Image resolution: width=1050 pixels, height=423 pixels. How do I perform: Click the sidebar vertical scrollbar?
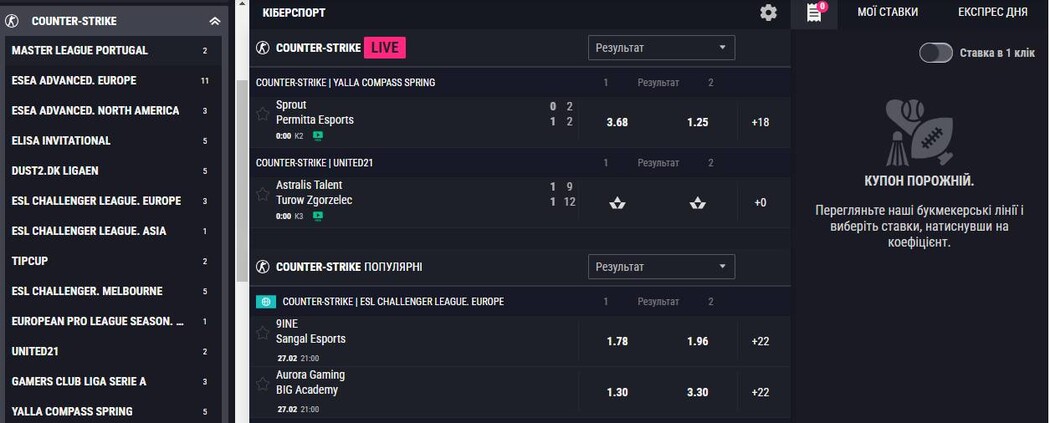pos(241,180)
